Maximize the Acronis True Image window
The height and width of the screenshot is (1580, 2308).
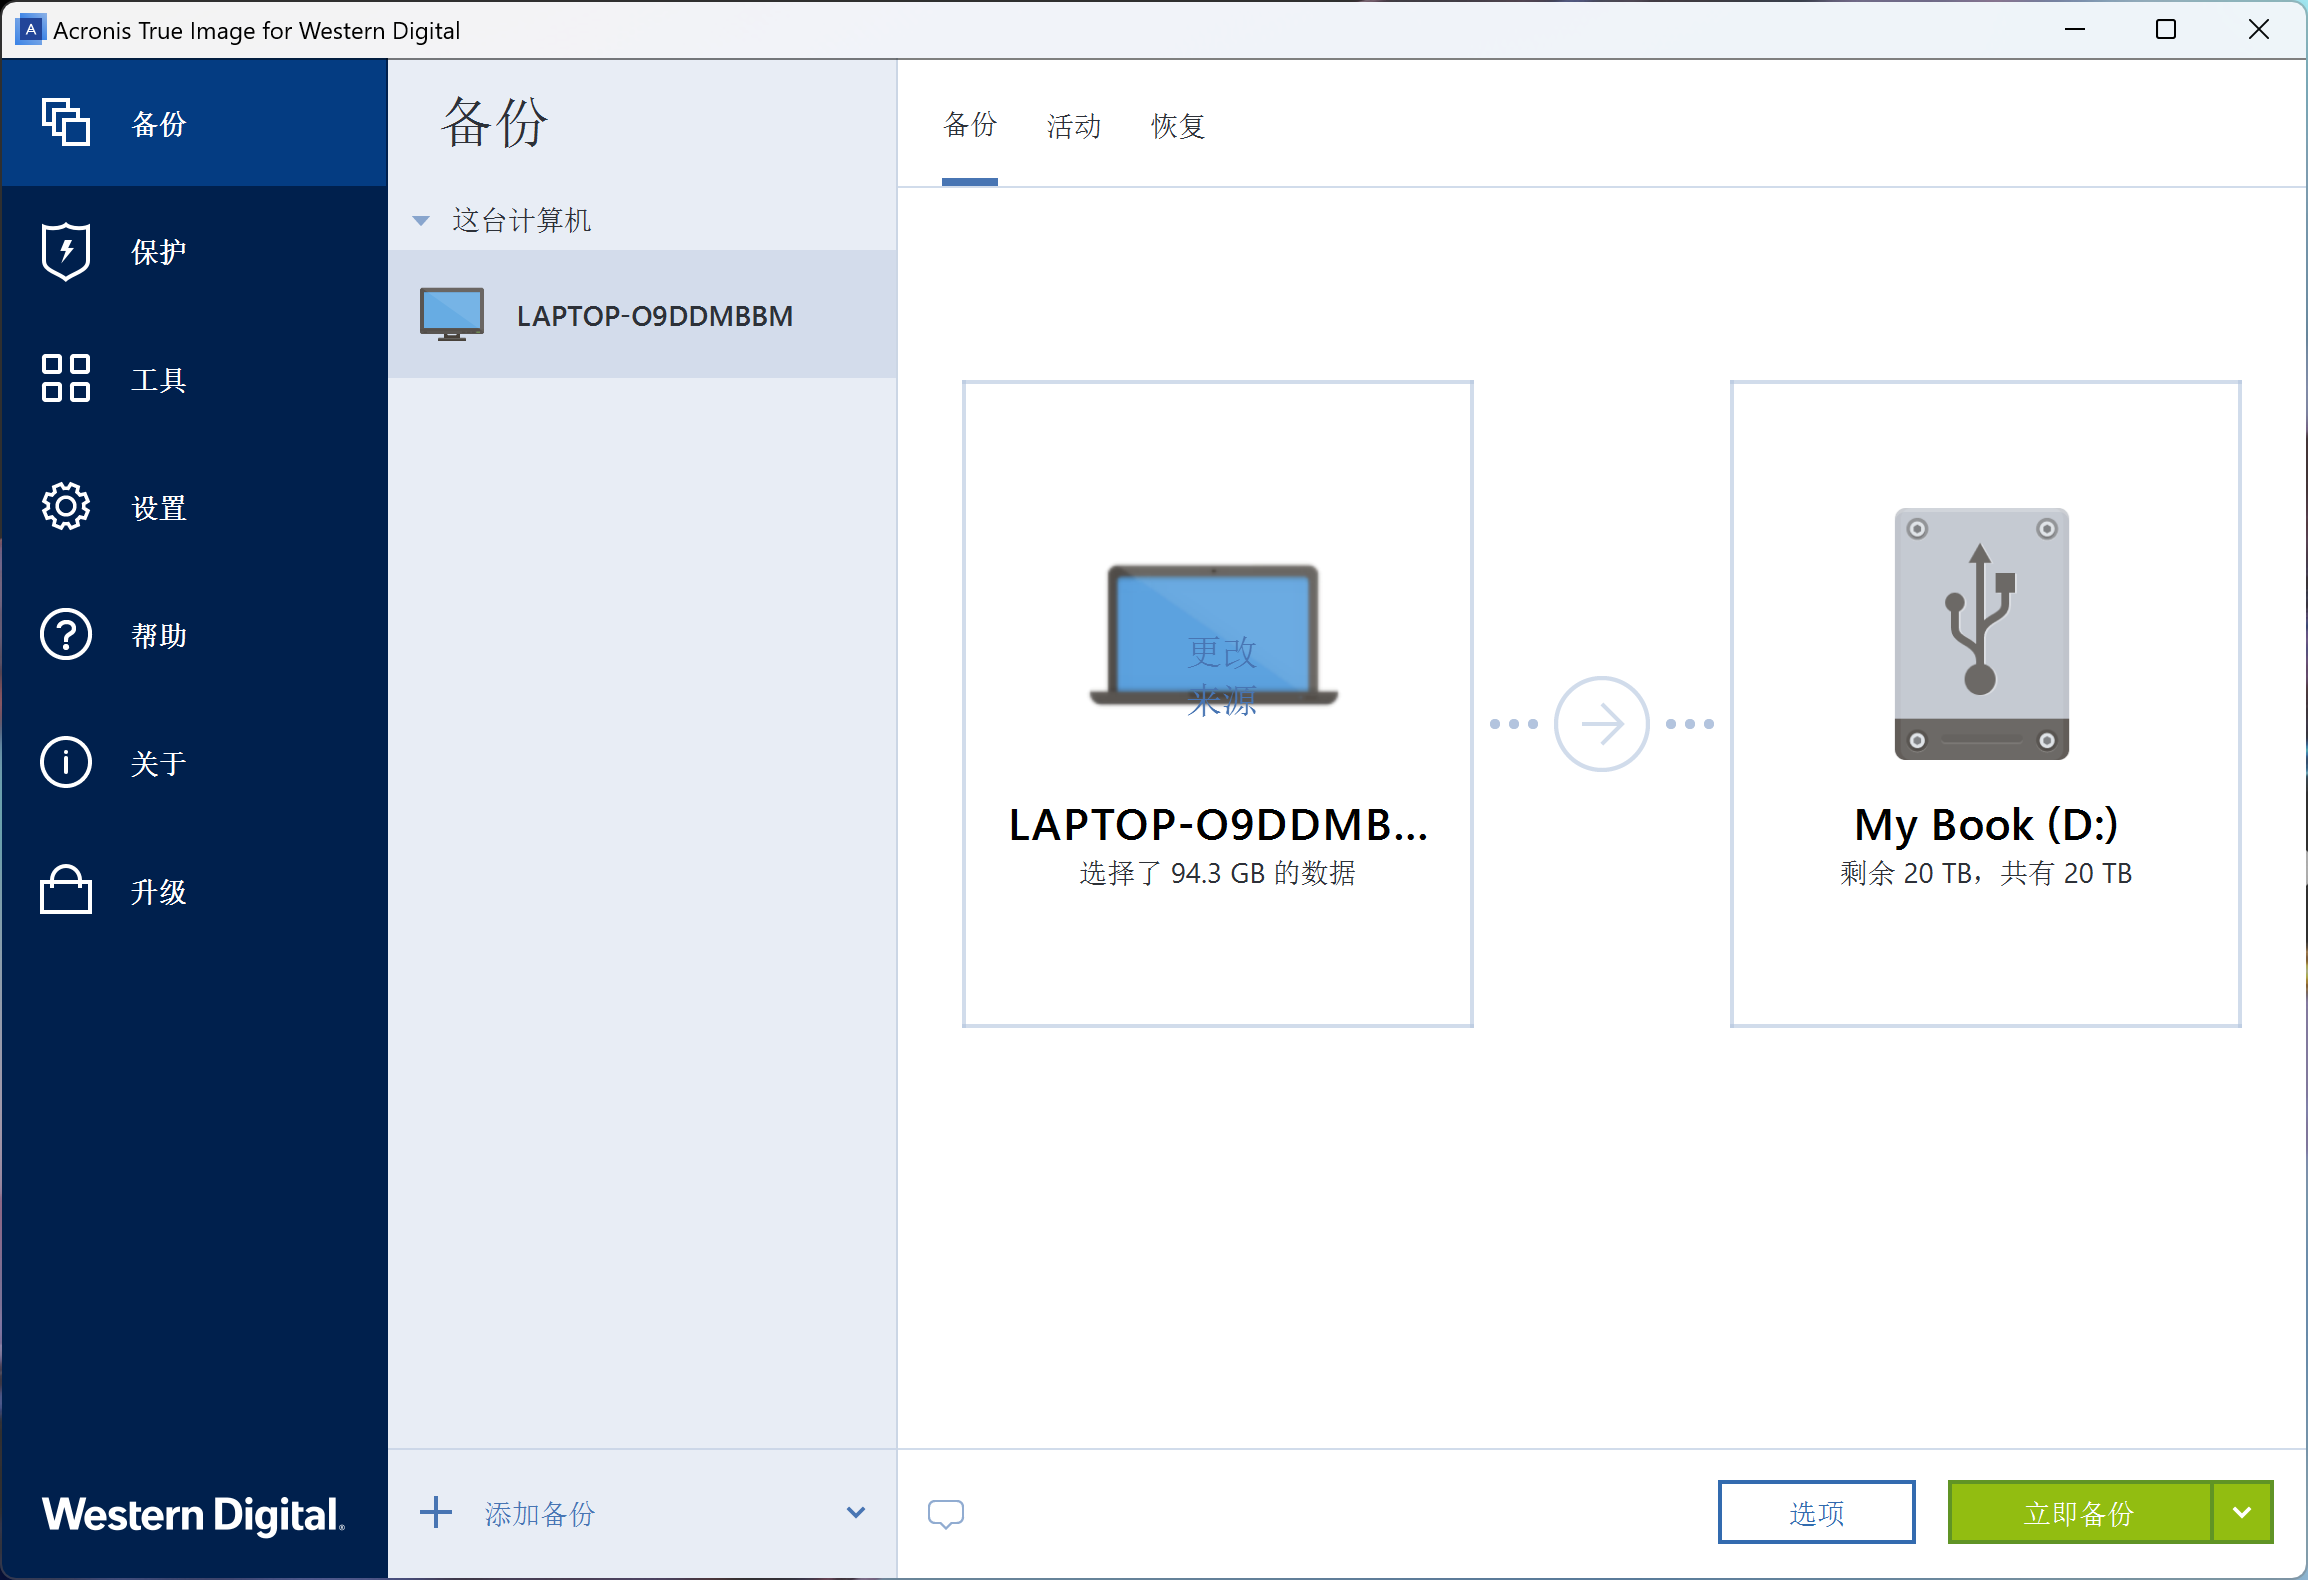coord(2166,30)
